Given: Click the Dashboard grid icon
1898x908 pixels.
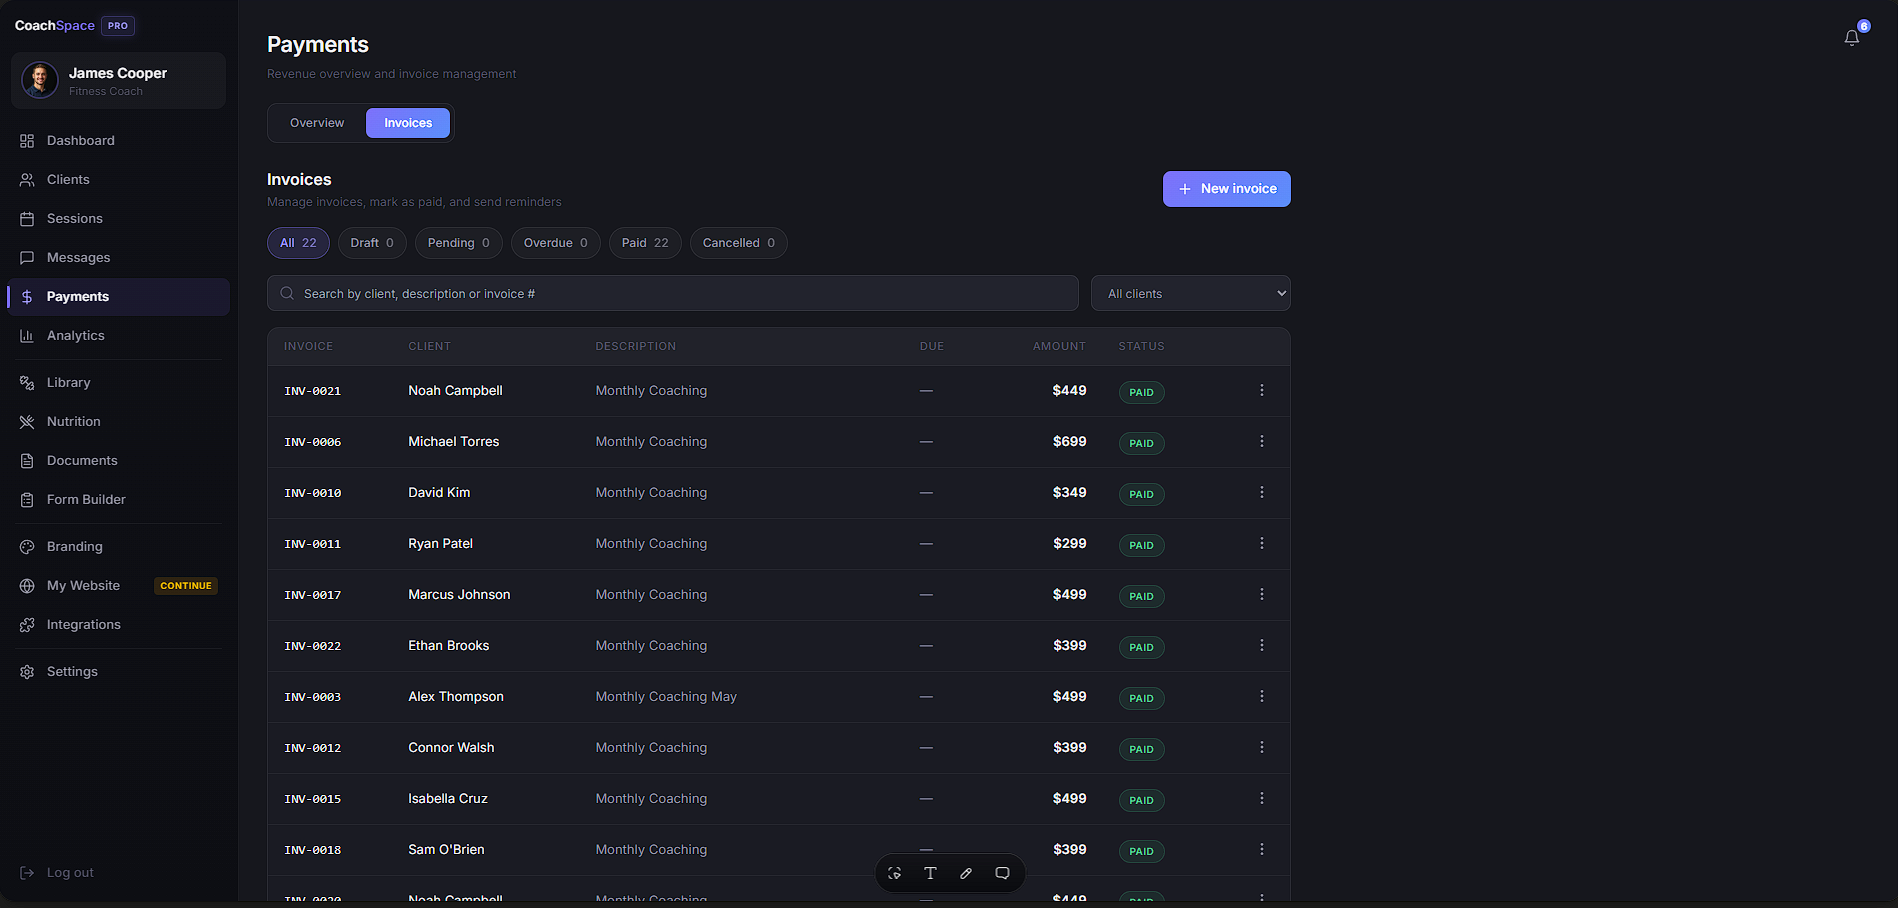Looking at the screenshot, I should (x=27, y=141).
